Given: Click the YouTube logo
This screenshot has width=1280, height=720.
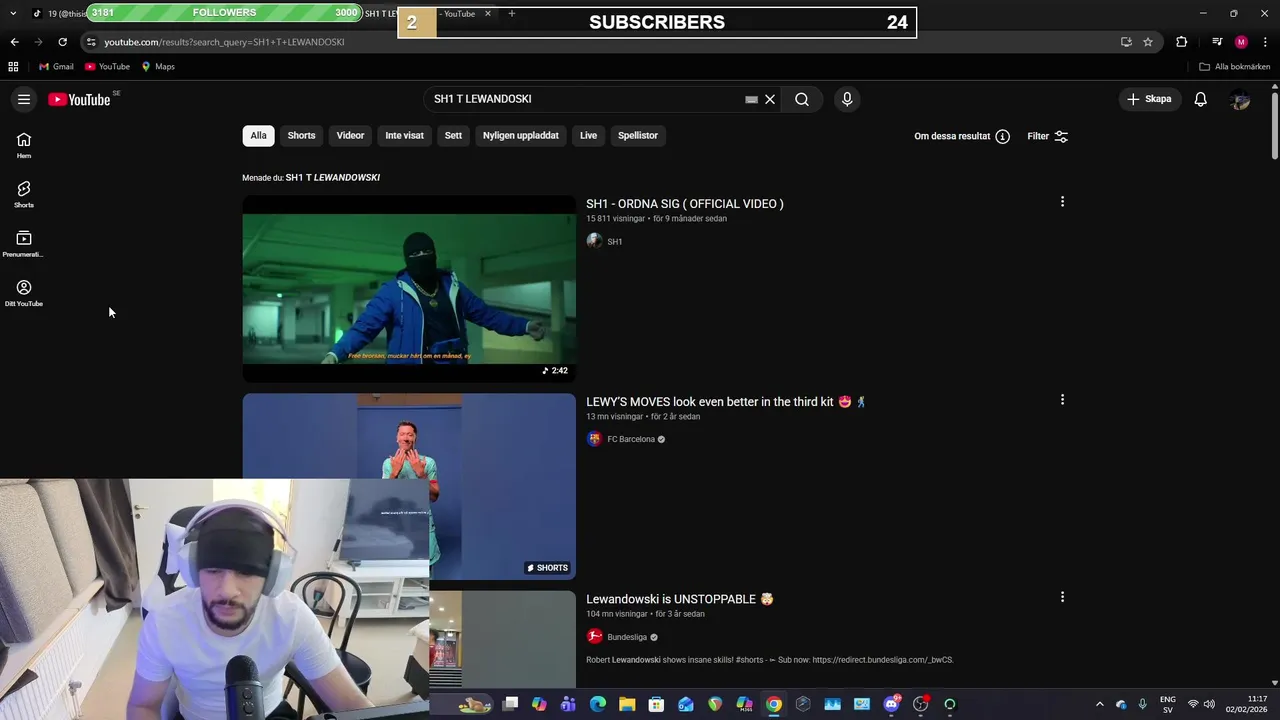Looking at the screenshot, I should coord(79,99).
